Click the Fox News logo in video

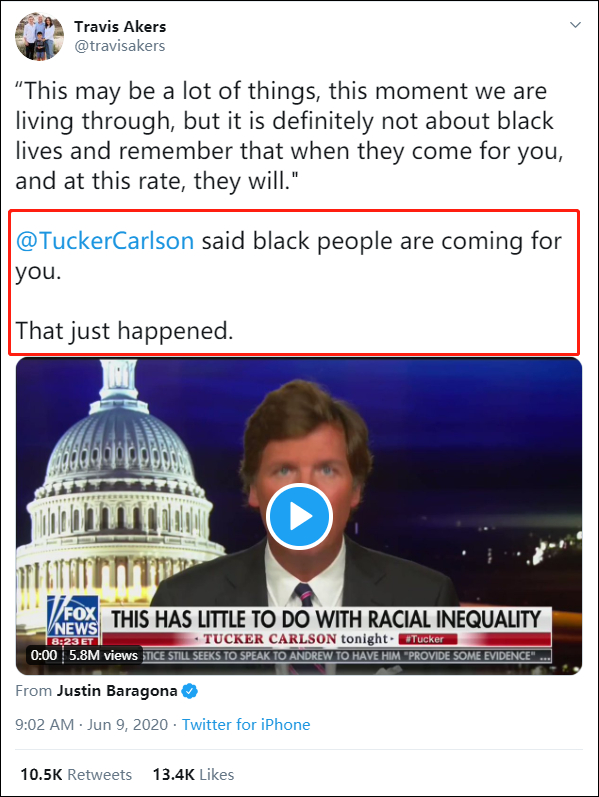[x=73, y=620]
